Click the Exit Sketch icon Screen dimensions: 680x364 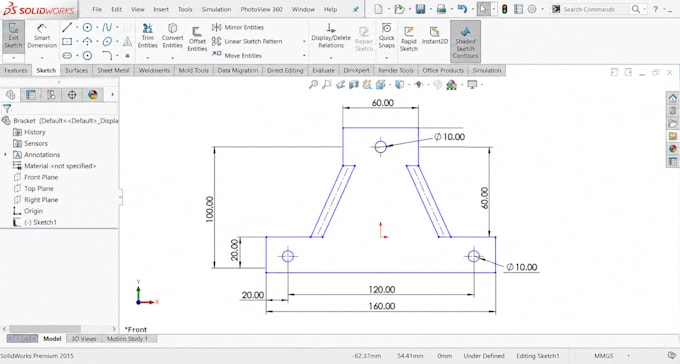[x=13, y=36]
